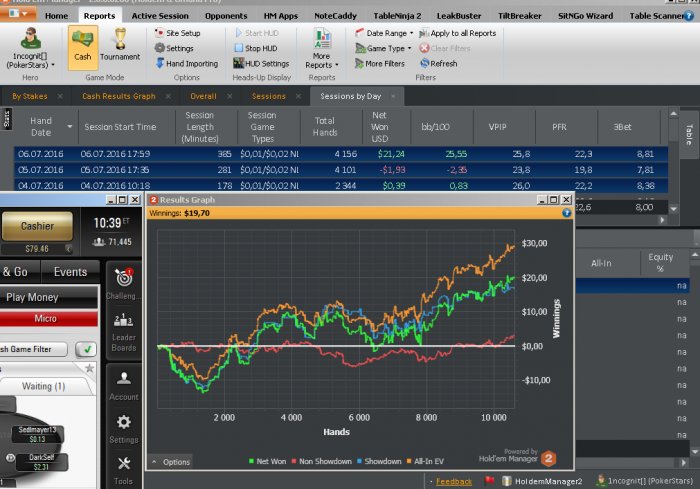Screen dimensions: 700x489
Task: Sort by Hand Date column arrow
Action: [x=70, y=127]
